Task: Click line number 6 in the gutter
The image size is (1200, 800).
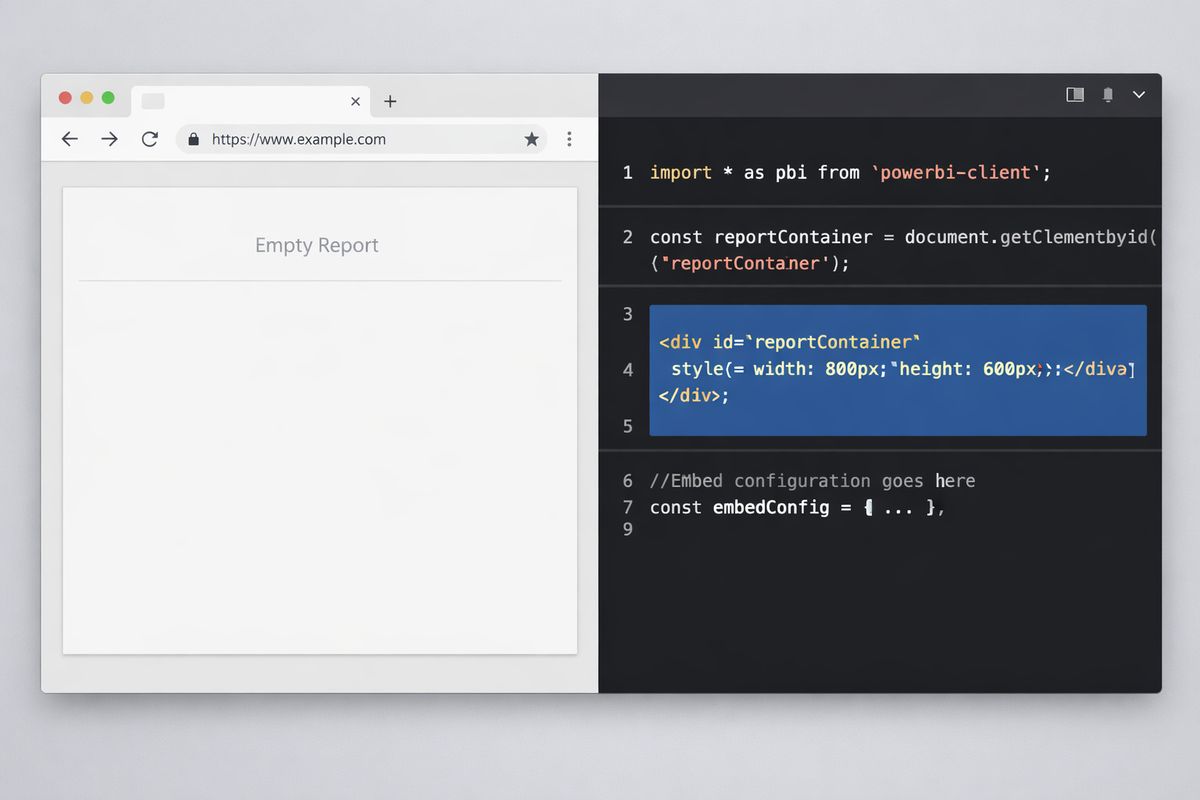Action: point(628,481)
